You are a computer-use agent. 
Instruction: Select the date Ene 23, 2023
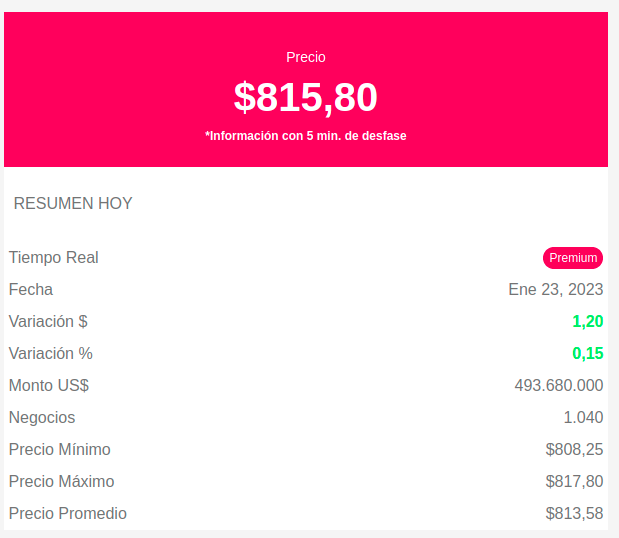(x=556, y=290)
